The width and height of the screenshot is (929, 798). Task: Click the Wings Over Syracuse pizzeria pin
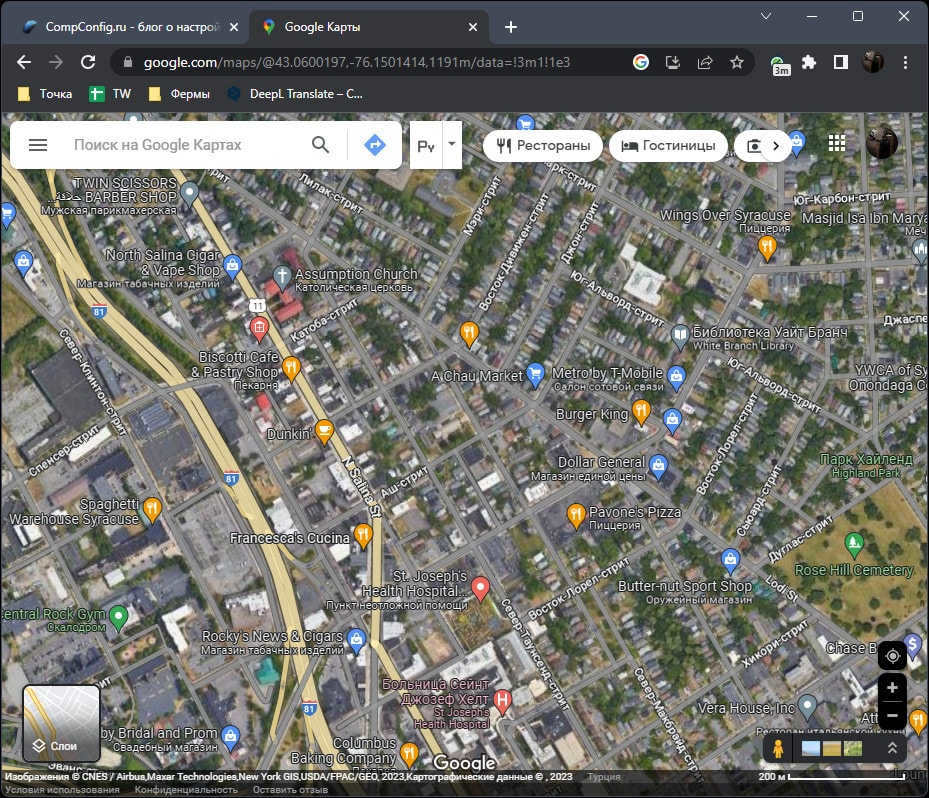point(767,248)
